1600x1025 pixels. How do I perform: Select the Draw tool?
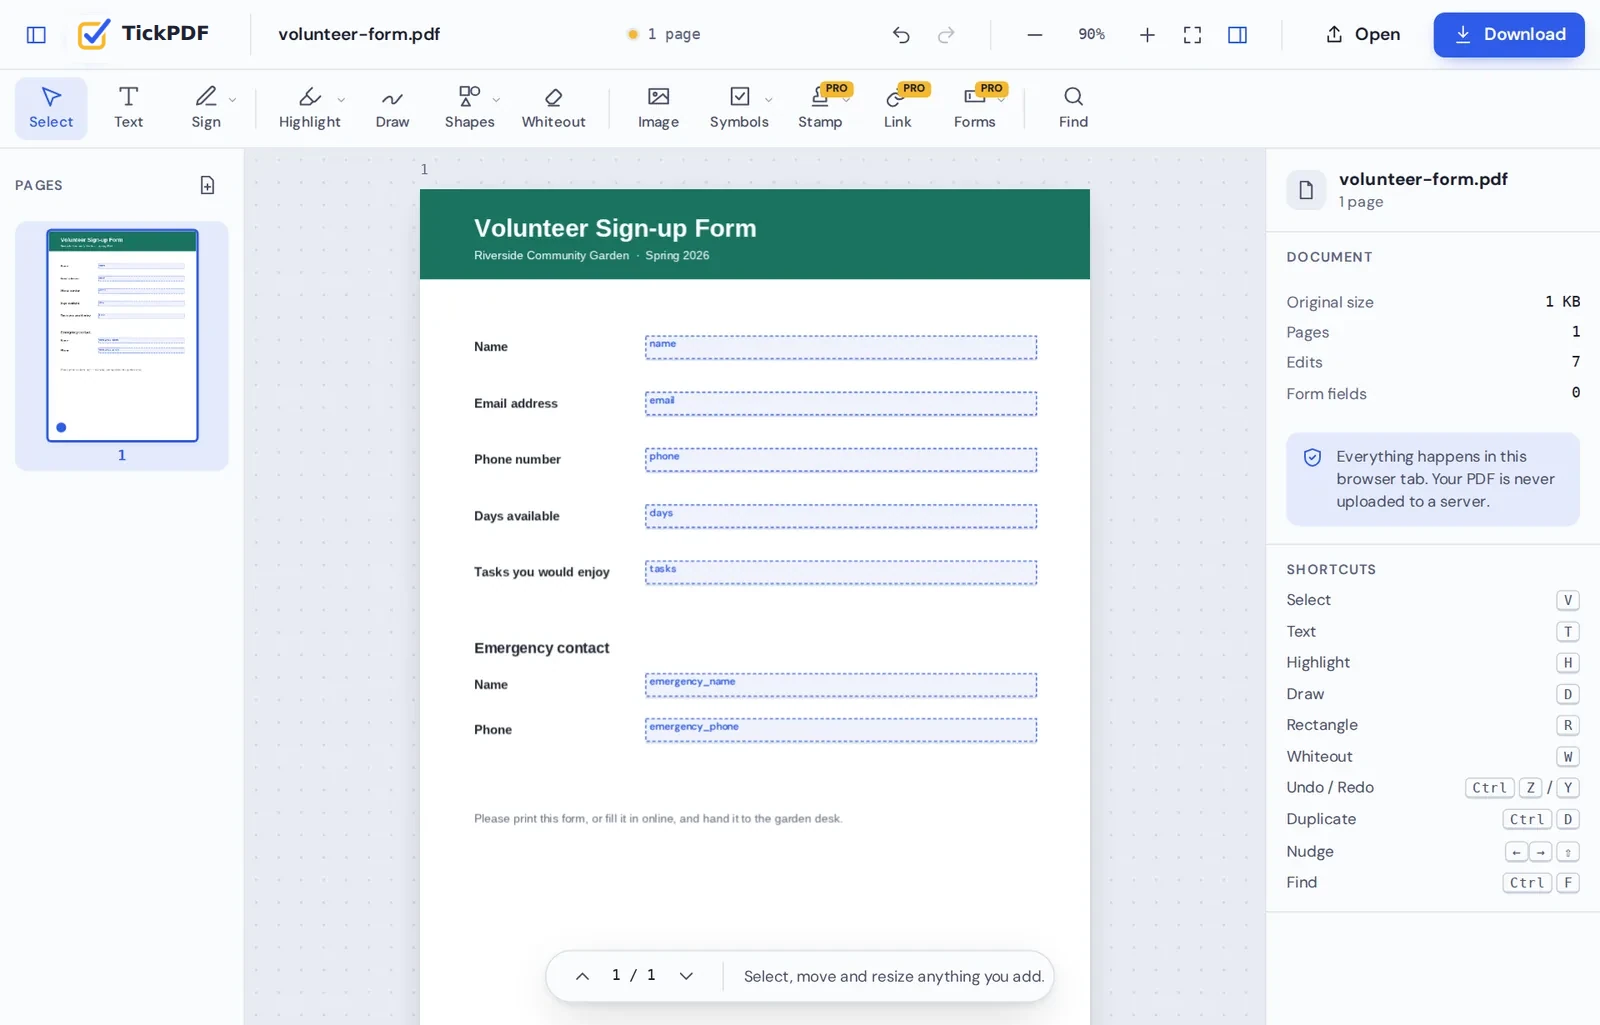(392, 108)
